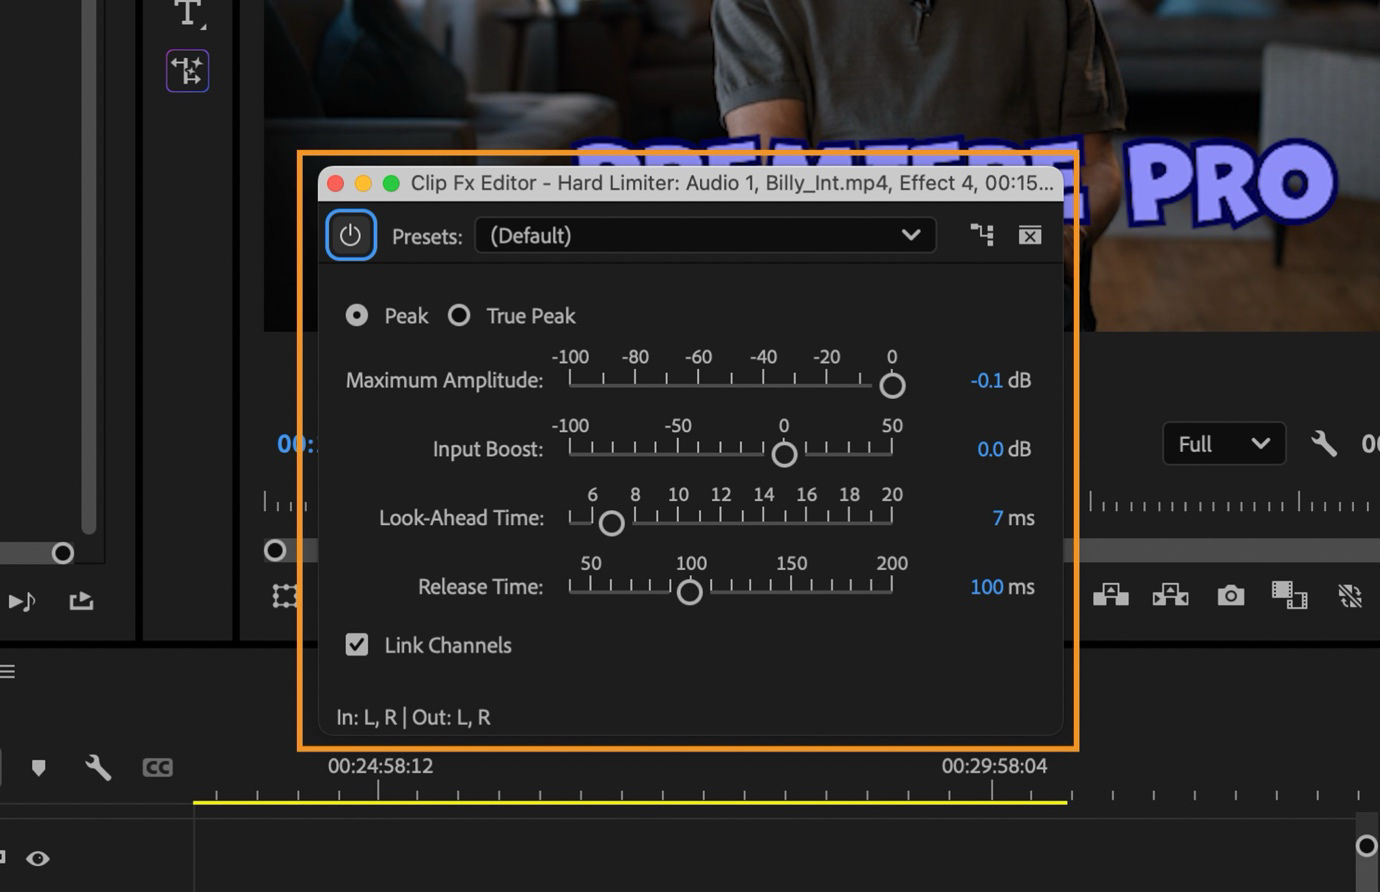Select the Peak radio button
This screenshot has width=1380, height=892.
(x=356, y=315)
